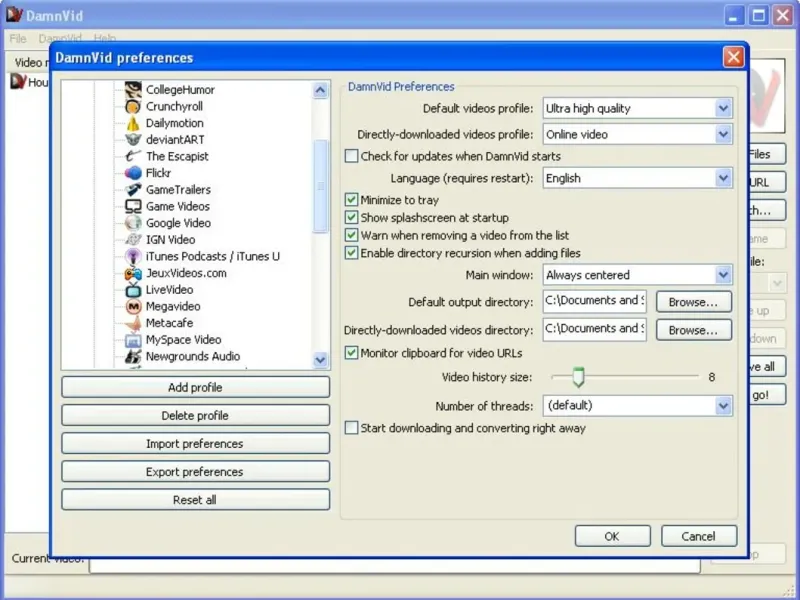Select the iTunes Podcasts icon
Image resolution: width=800 pixels, height=600 pixels.
tap(133, 256)
